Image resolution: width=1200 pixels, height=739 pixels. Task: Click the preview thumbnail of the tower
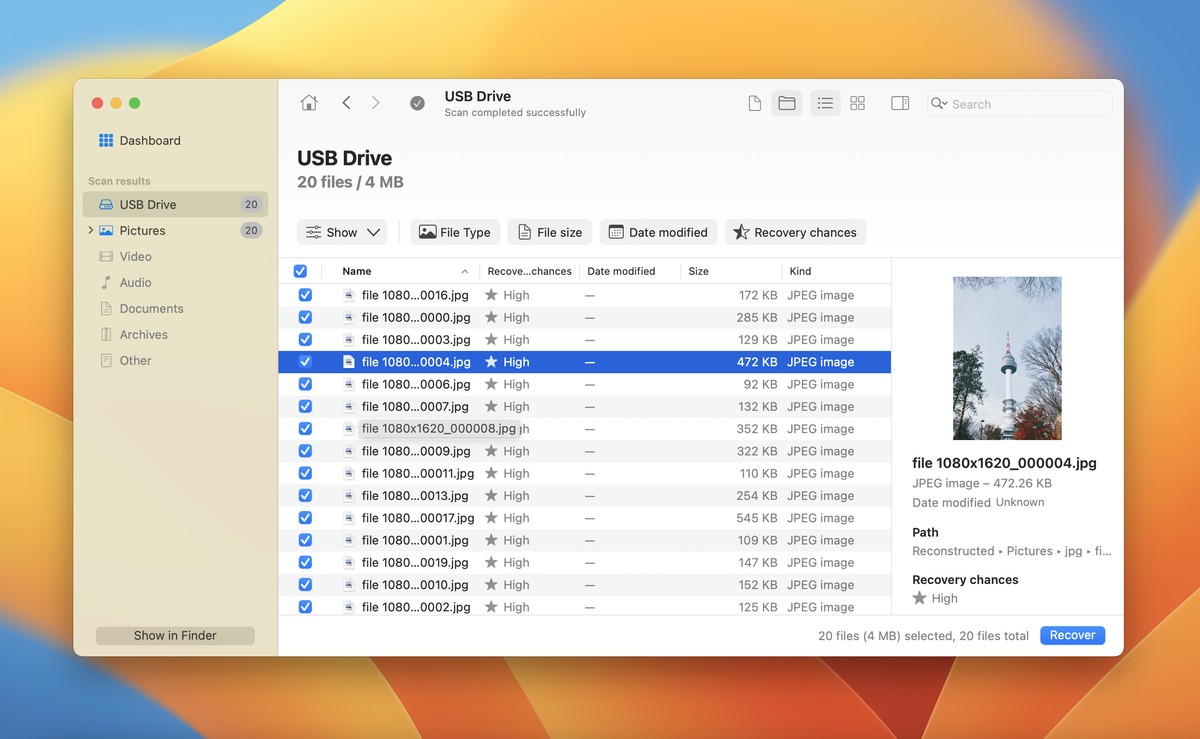pyautogui.click(x=1007, y=358)
